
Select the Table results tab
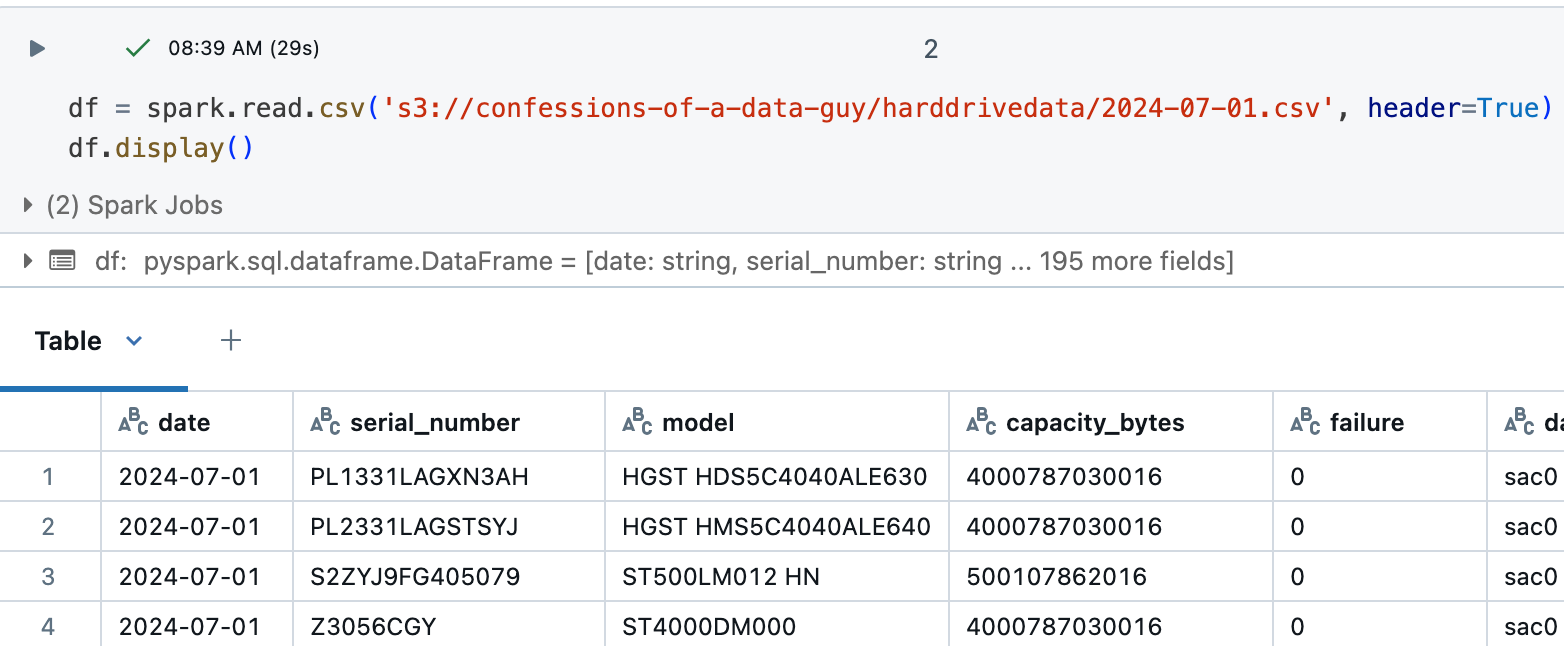coord(68,341)
